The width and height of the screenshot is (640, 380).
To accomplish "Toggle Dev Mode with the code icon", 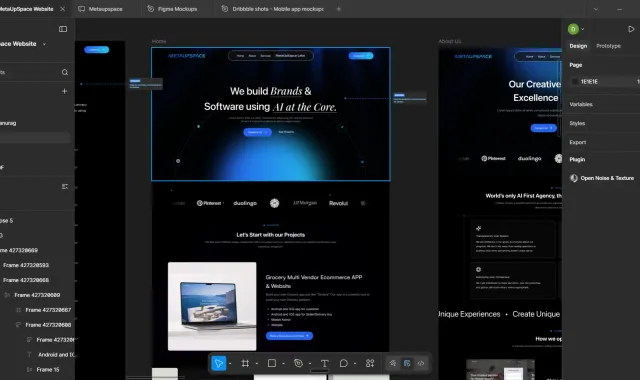I will (421, 363).
